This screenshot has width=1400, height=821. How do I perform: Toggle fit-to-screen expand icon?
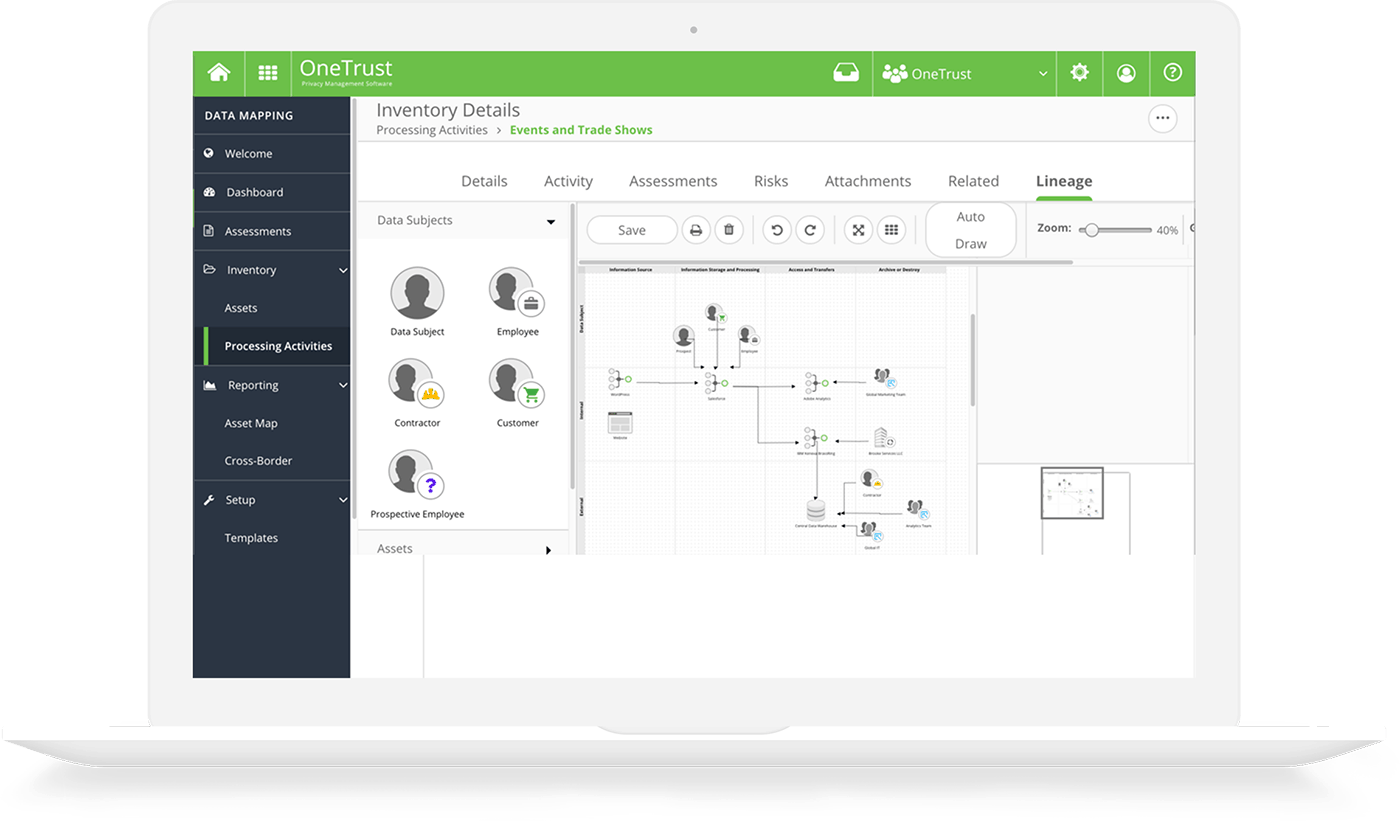pos(858,230)
